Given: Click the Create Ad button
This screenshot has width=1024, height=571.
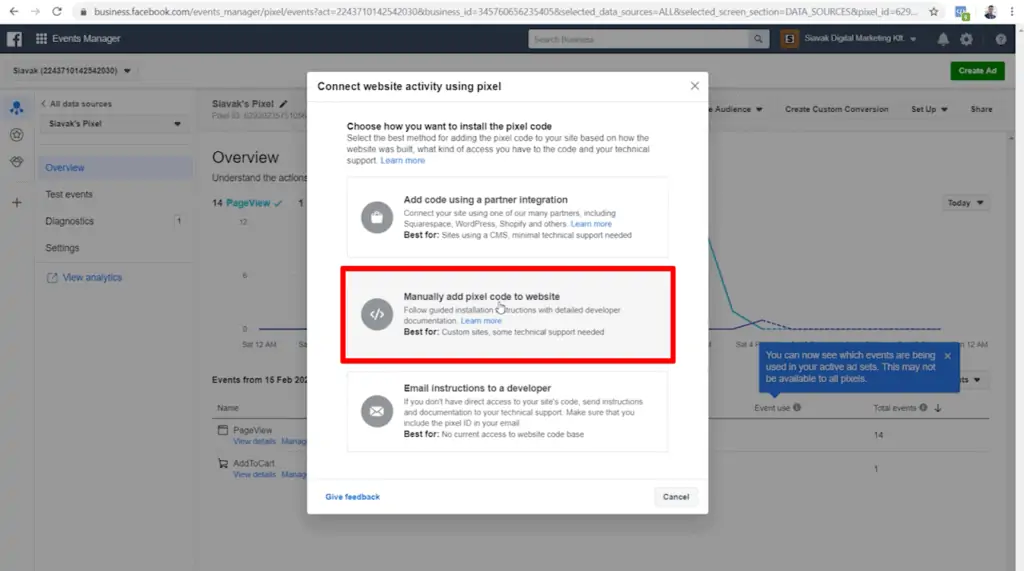Looking at the screenshot, I should coord(977,71).
